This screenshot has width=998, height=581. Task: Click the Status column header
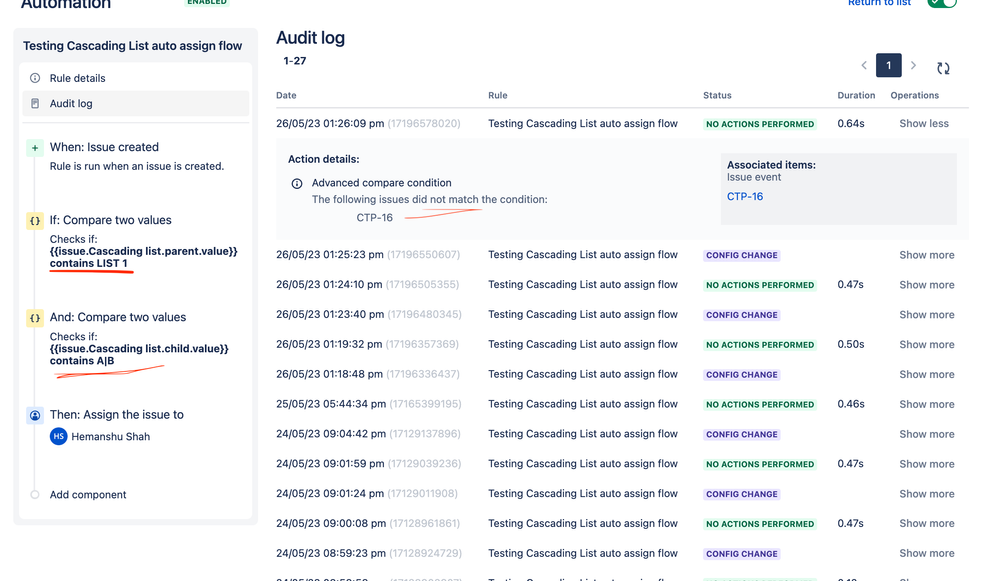point(717,95)
